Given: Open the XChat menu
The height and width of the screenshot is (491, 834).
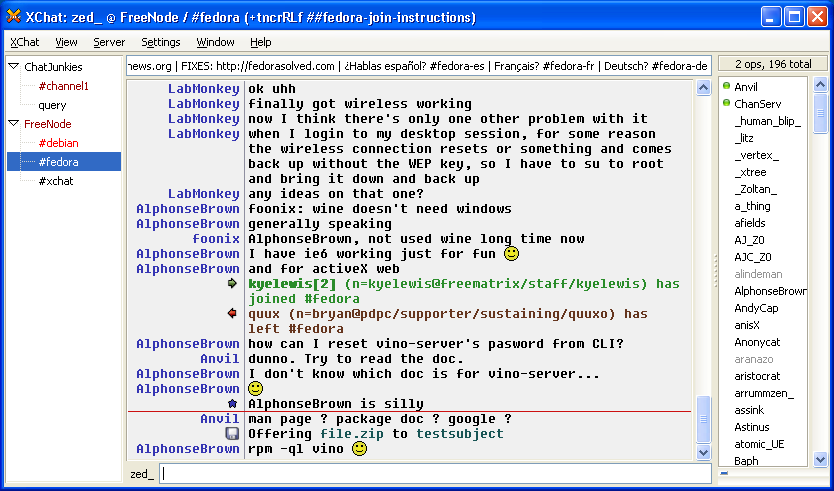Looking at the screenshot, I should 25,42.
